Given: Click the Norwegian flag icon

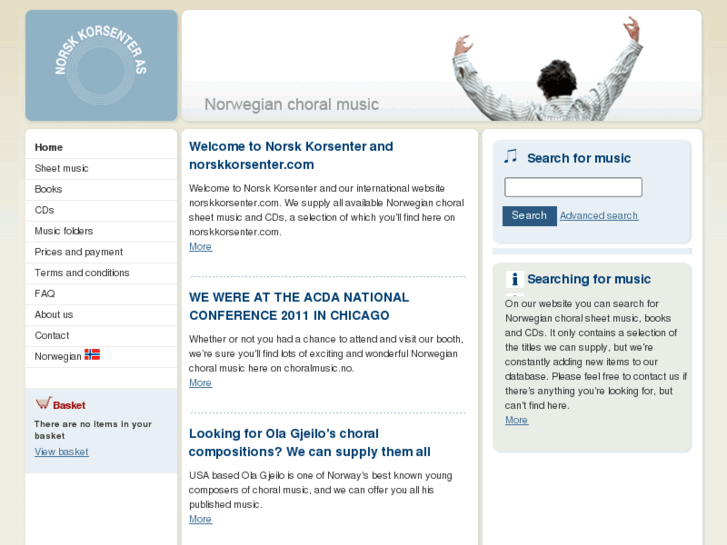Looking at the screenshot, I should pyautogui.click(x=92, y=354).
